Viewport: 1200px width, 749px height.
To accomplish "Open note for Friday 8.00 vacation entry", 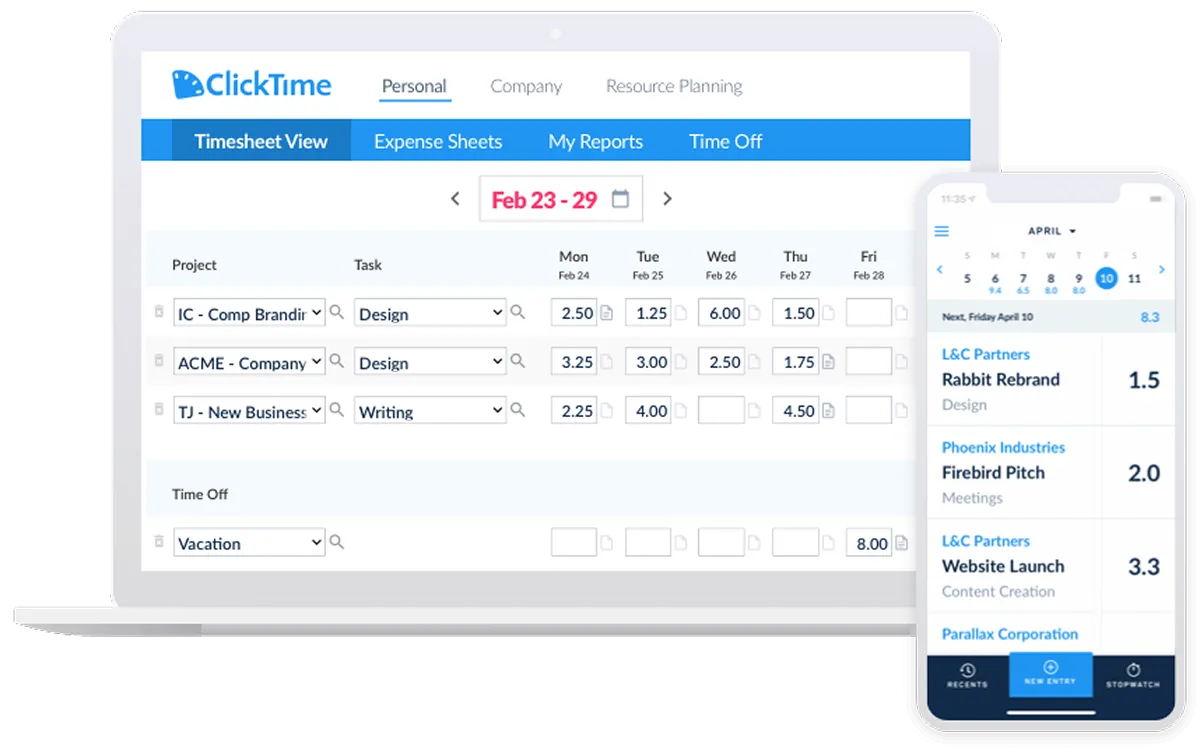I will (901, 543).
